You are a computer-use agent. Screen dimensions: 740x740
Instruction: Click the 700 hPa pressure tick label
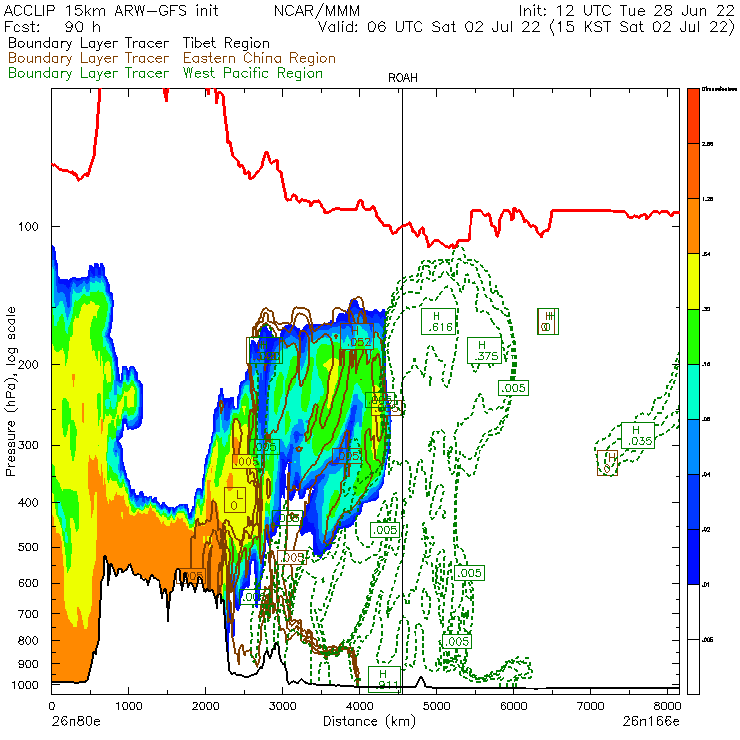28,614
